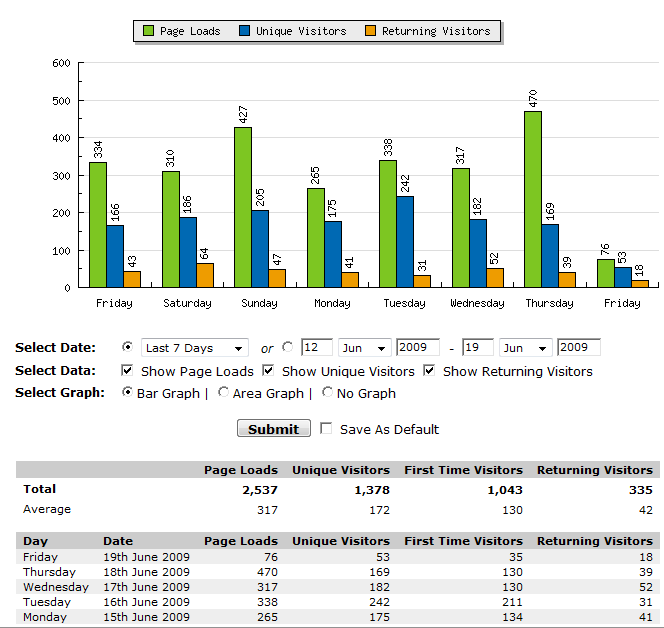
Task: Click the orange Returning Visitors legend swatch
Action: (x=371, y=31)
